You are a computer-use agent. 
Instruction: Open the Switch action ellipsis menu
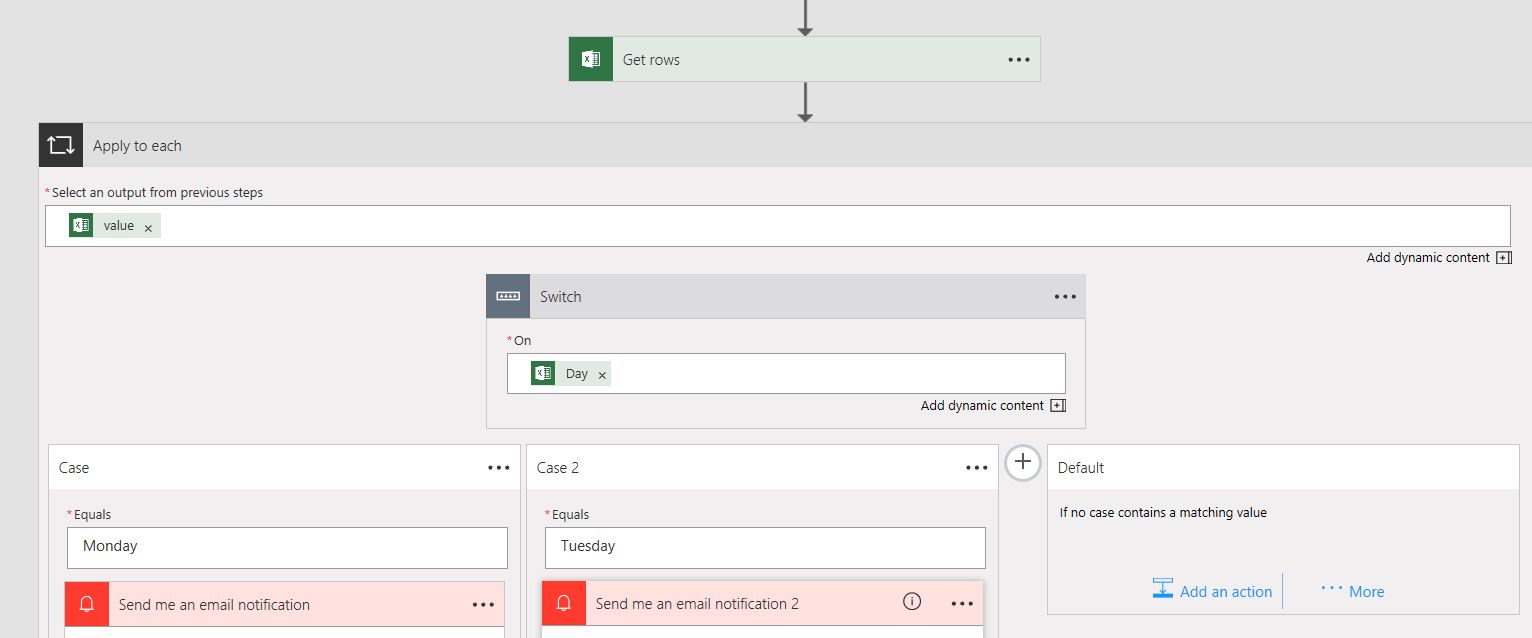[x=1065, y=297]
